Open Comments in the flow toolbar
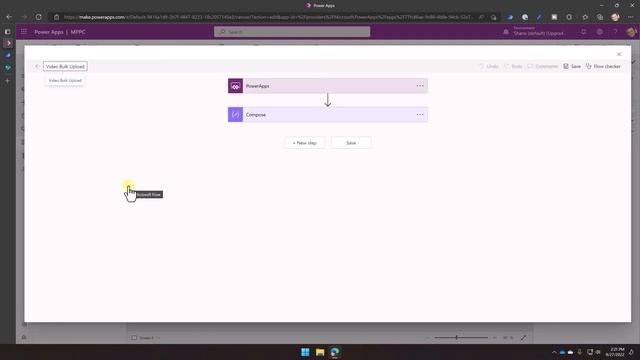 (x=542, y=66)
